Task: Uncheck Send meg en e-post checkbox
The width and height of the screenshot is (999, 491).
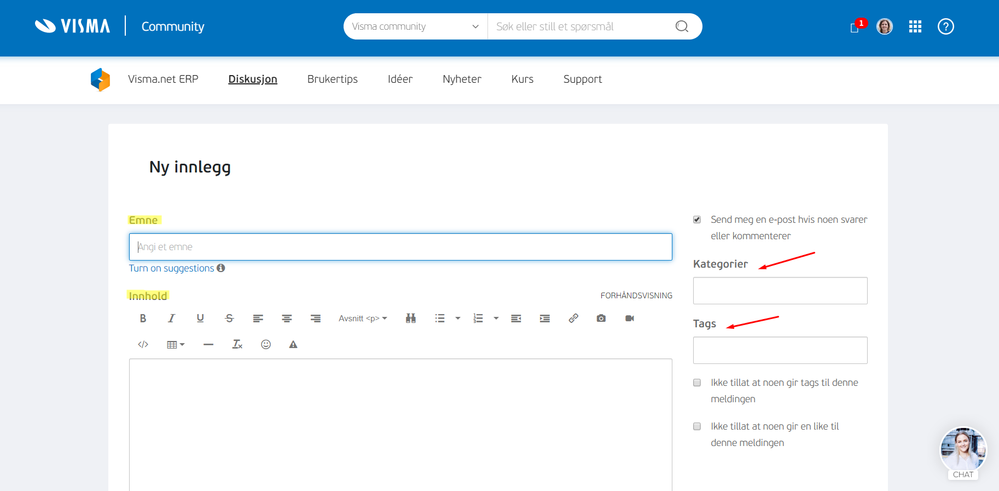Action: click(x=697, y=220)
